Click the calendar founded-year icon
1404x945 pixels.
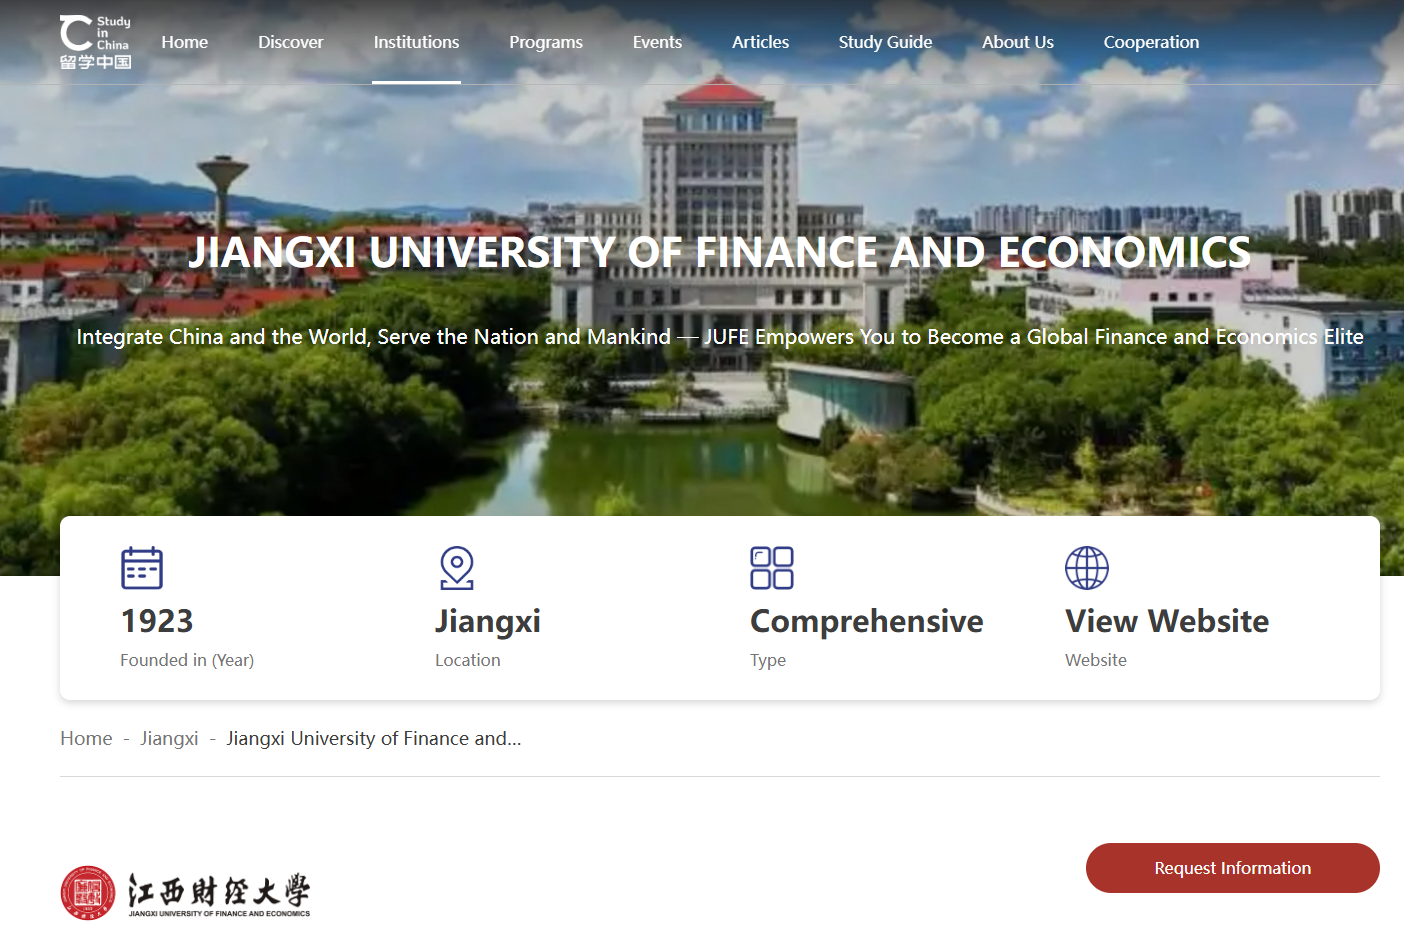pyautogui.click(x=142, y=568)
